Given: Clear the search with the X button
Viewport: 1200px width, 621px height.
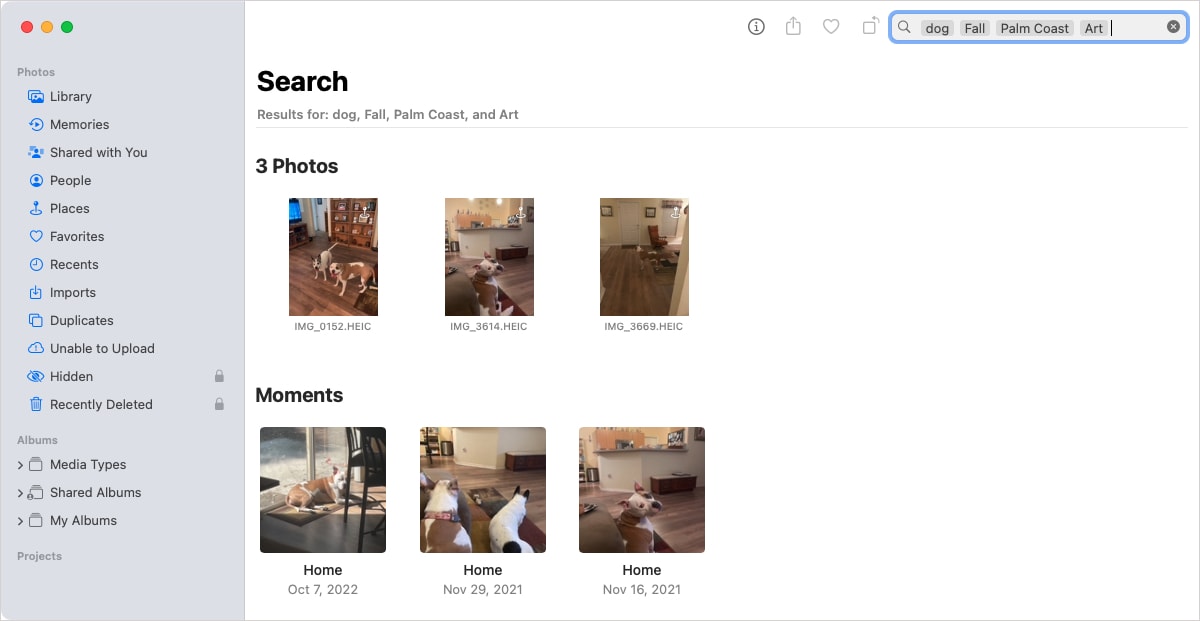Looking at the screenshot, I should click(x=1172, y=27).
